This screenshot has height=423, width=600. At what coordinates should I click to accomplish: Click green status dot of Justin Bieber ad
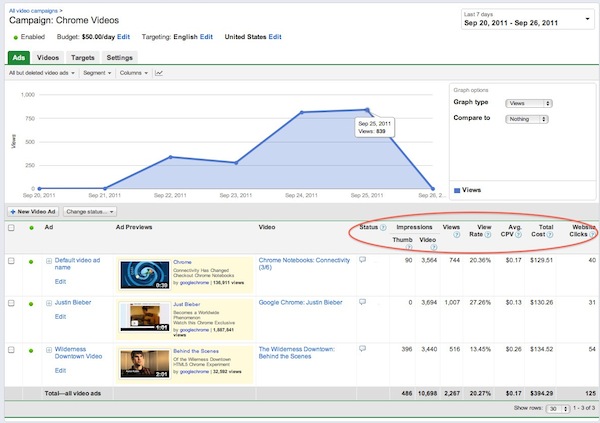(31, 304)
